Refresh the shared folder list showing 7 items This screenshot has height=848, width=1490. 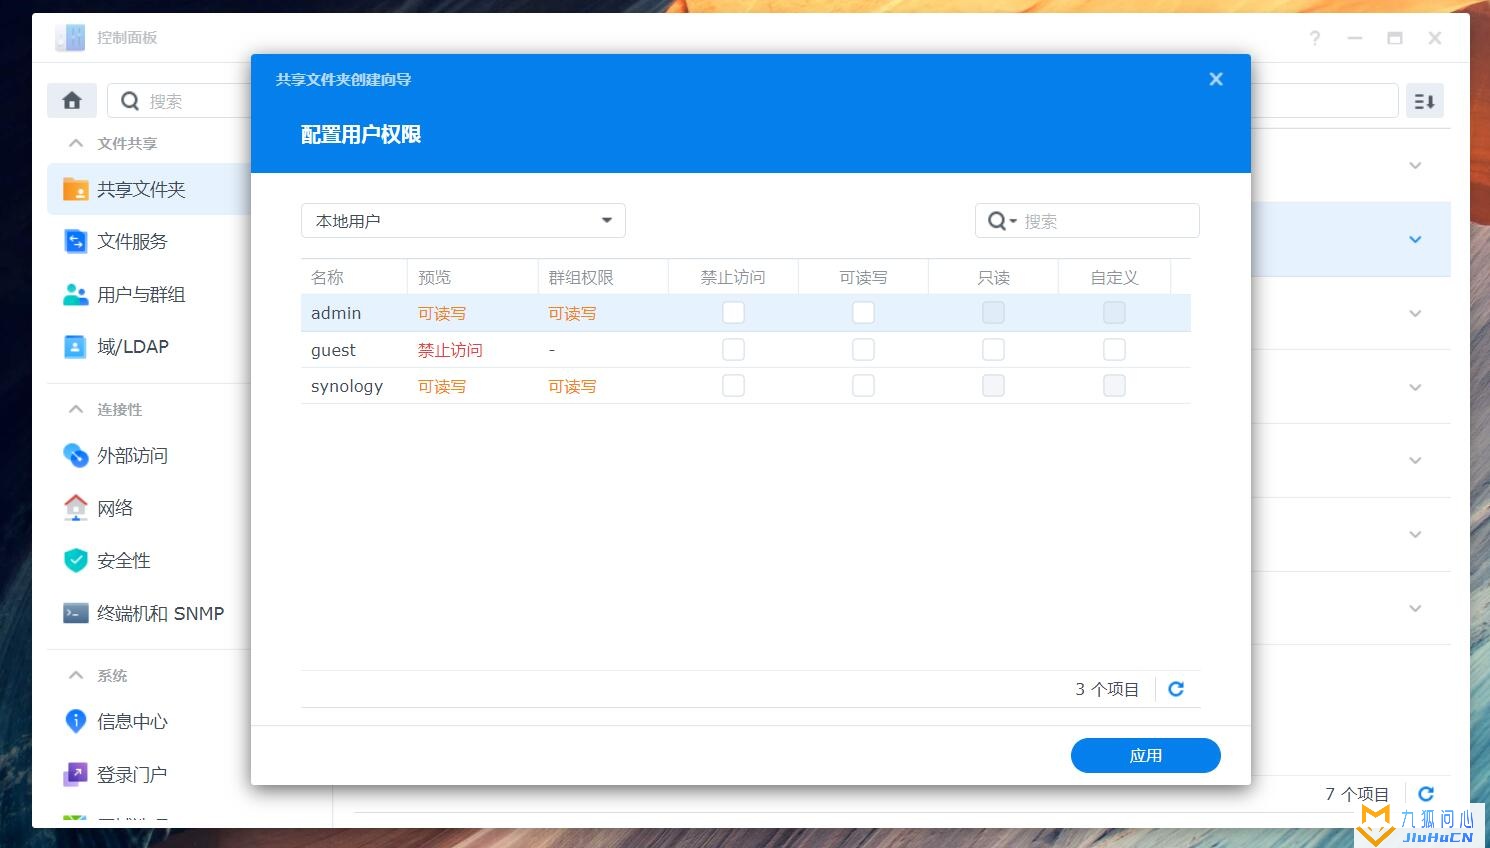1426,794
